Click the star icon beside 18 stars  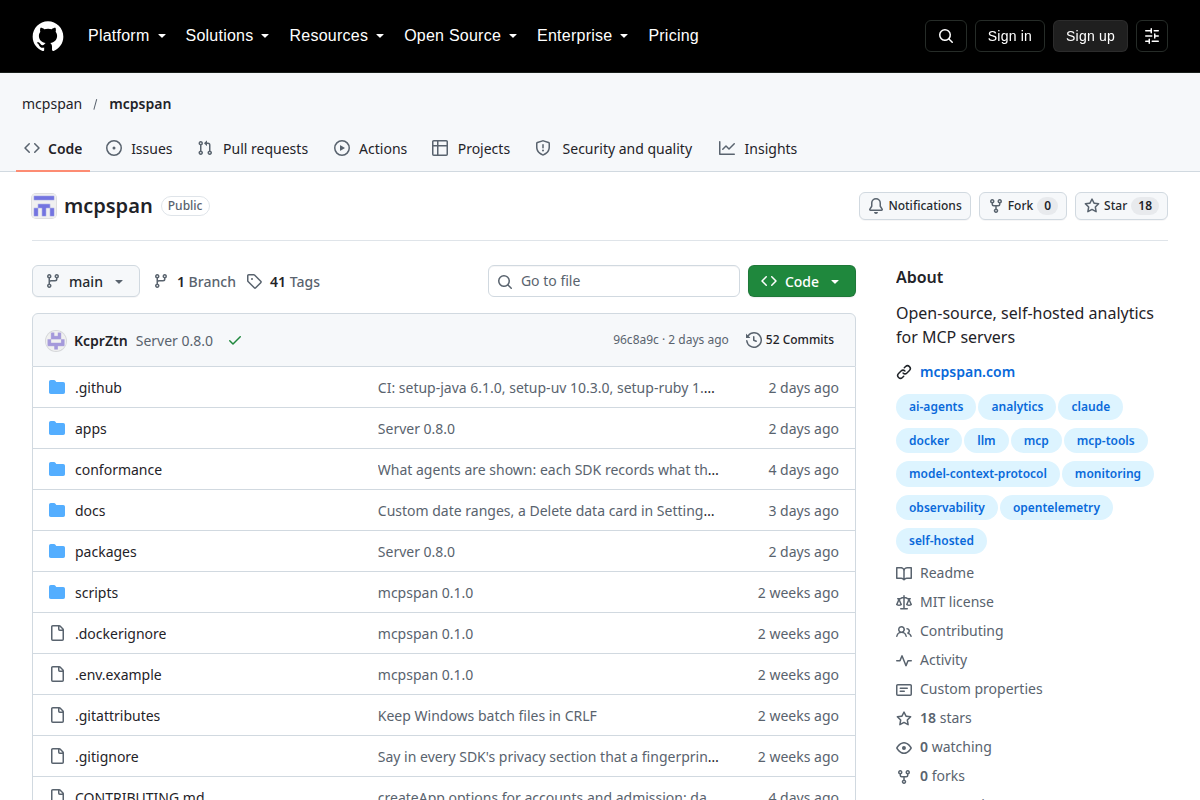[x=904, y=718]
